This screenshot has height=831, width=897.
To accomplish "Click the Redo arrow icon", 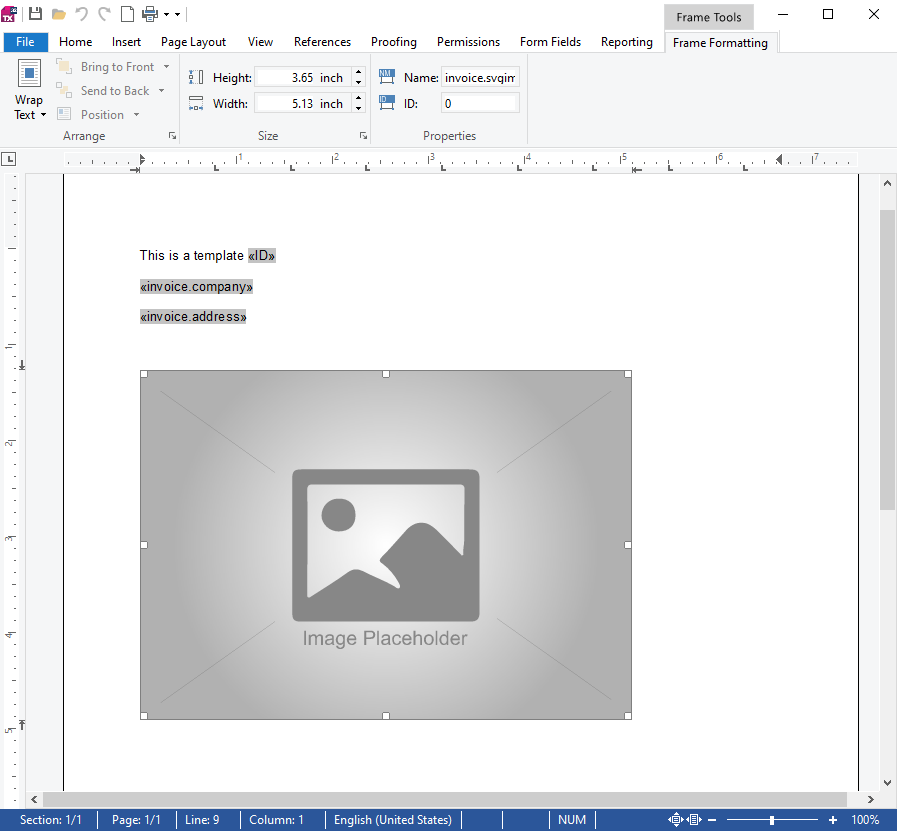I will (104, 14).
